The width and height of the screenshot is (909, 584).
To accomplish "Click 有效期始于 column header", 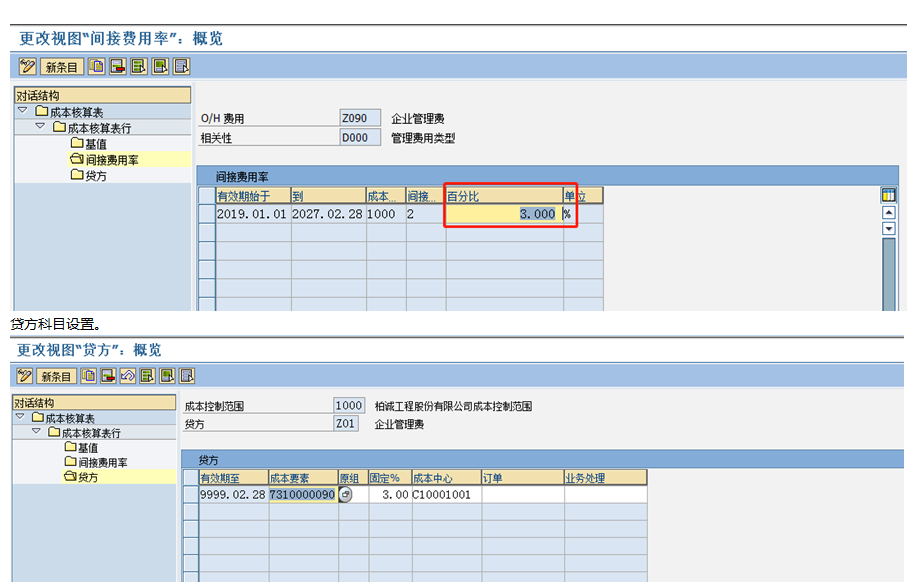I will (253, 195).
